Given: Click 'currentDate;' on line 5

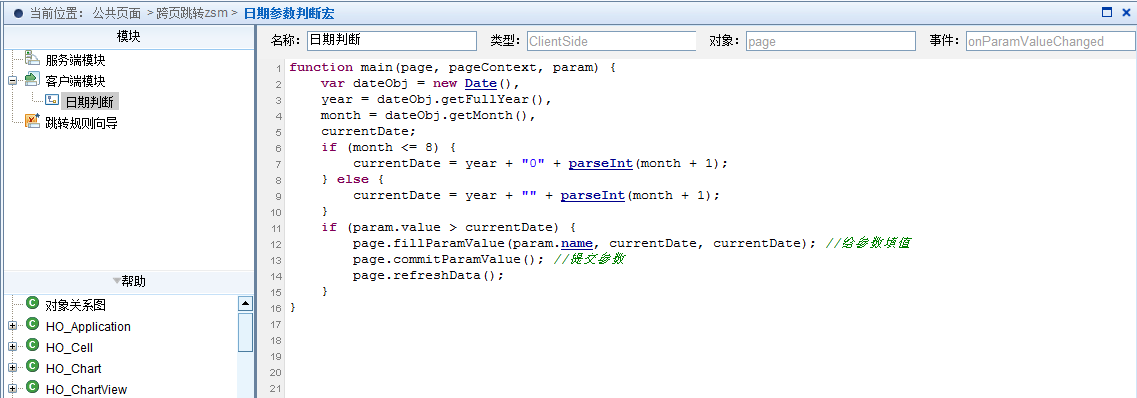Looking at the screenshot, I should tap(369, 131).
